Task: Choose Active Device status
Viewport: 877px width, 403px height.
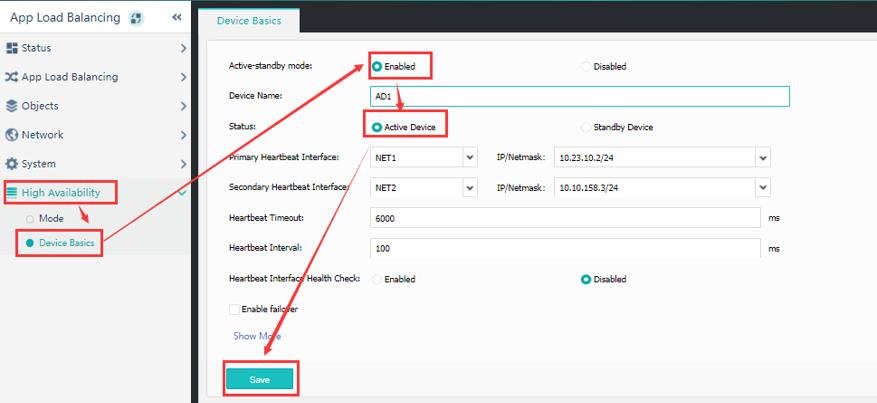Action: [x=377, y=127]
